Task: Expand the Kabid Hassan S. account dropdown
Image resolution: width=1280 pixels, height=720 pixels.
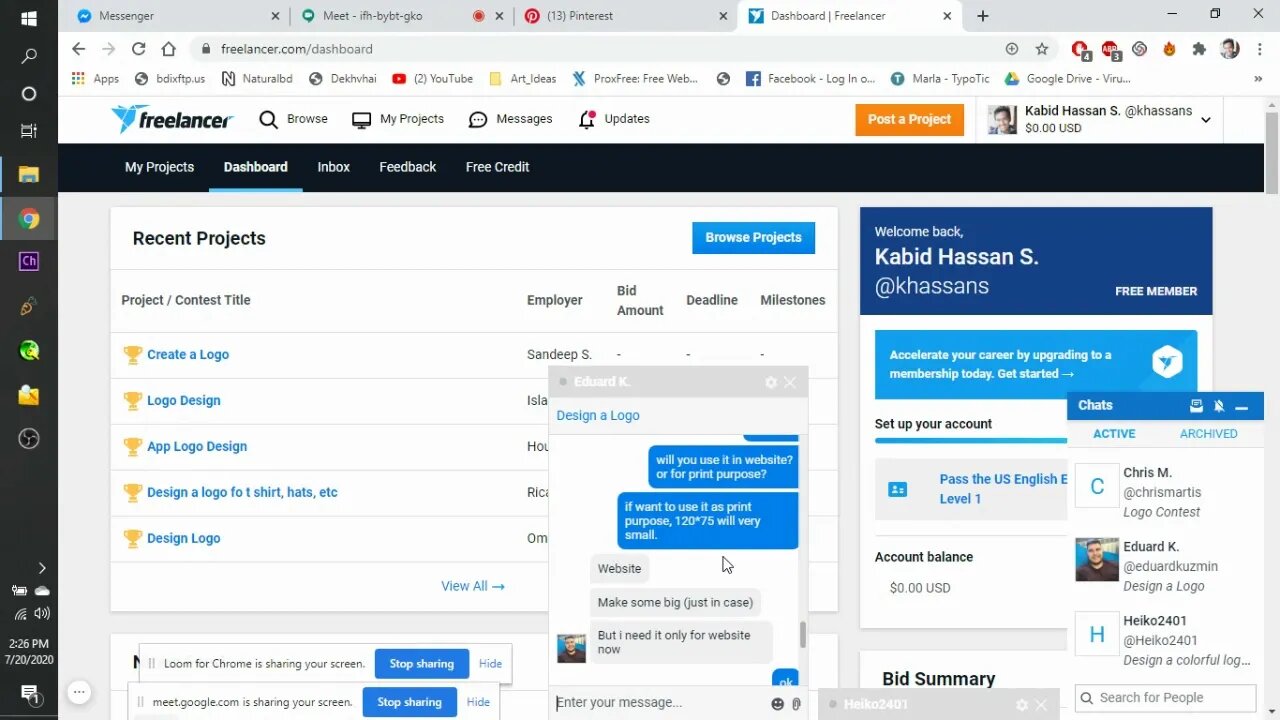Action: [x=1206, y=120]
